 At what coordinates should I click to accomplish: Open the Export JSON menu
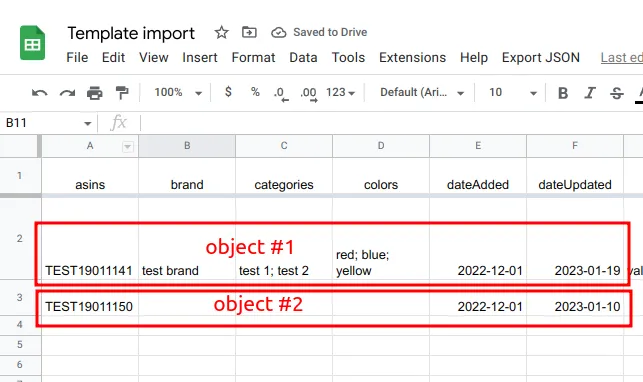click(x=540, y=57)
